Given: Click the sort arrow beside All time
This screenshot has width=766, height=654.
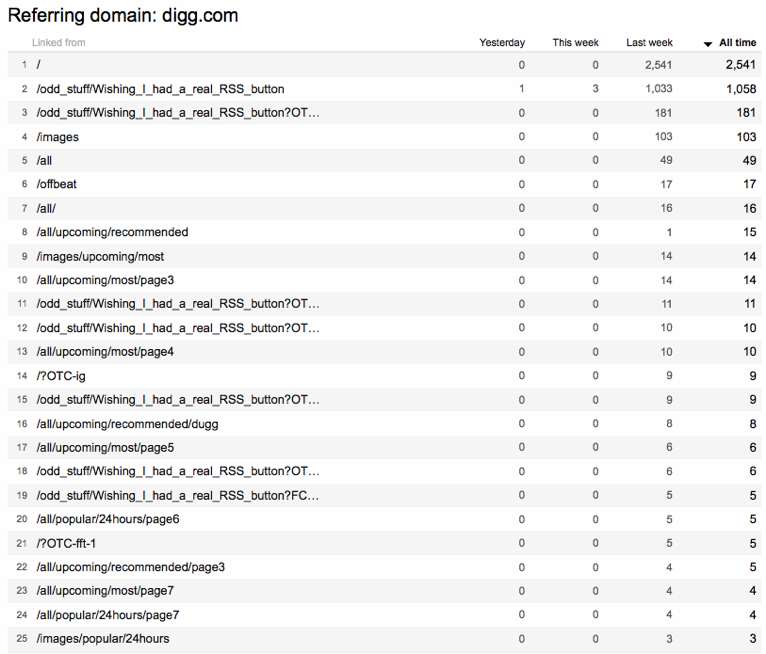Looking at the screenshot, I should 707,44.
